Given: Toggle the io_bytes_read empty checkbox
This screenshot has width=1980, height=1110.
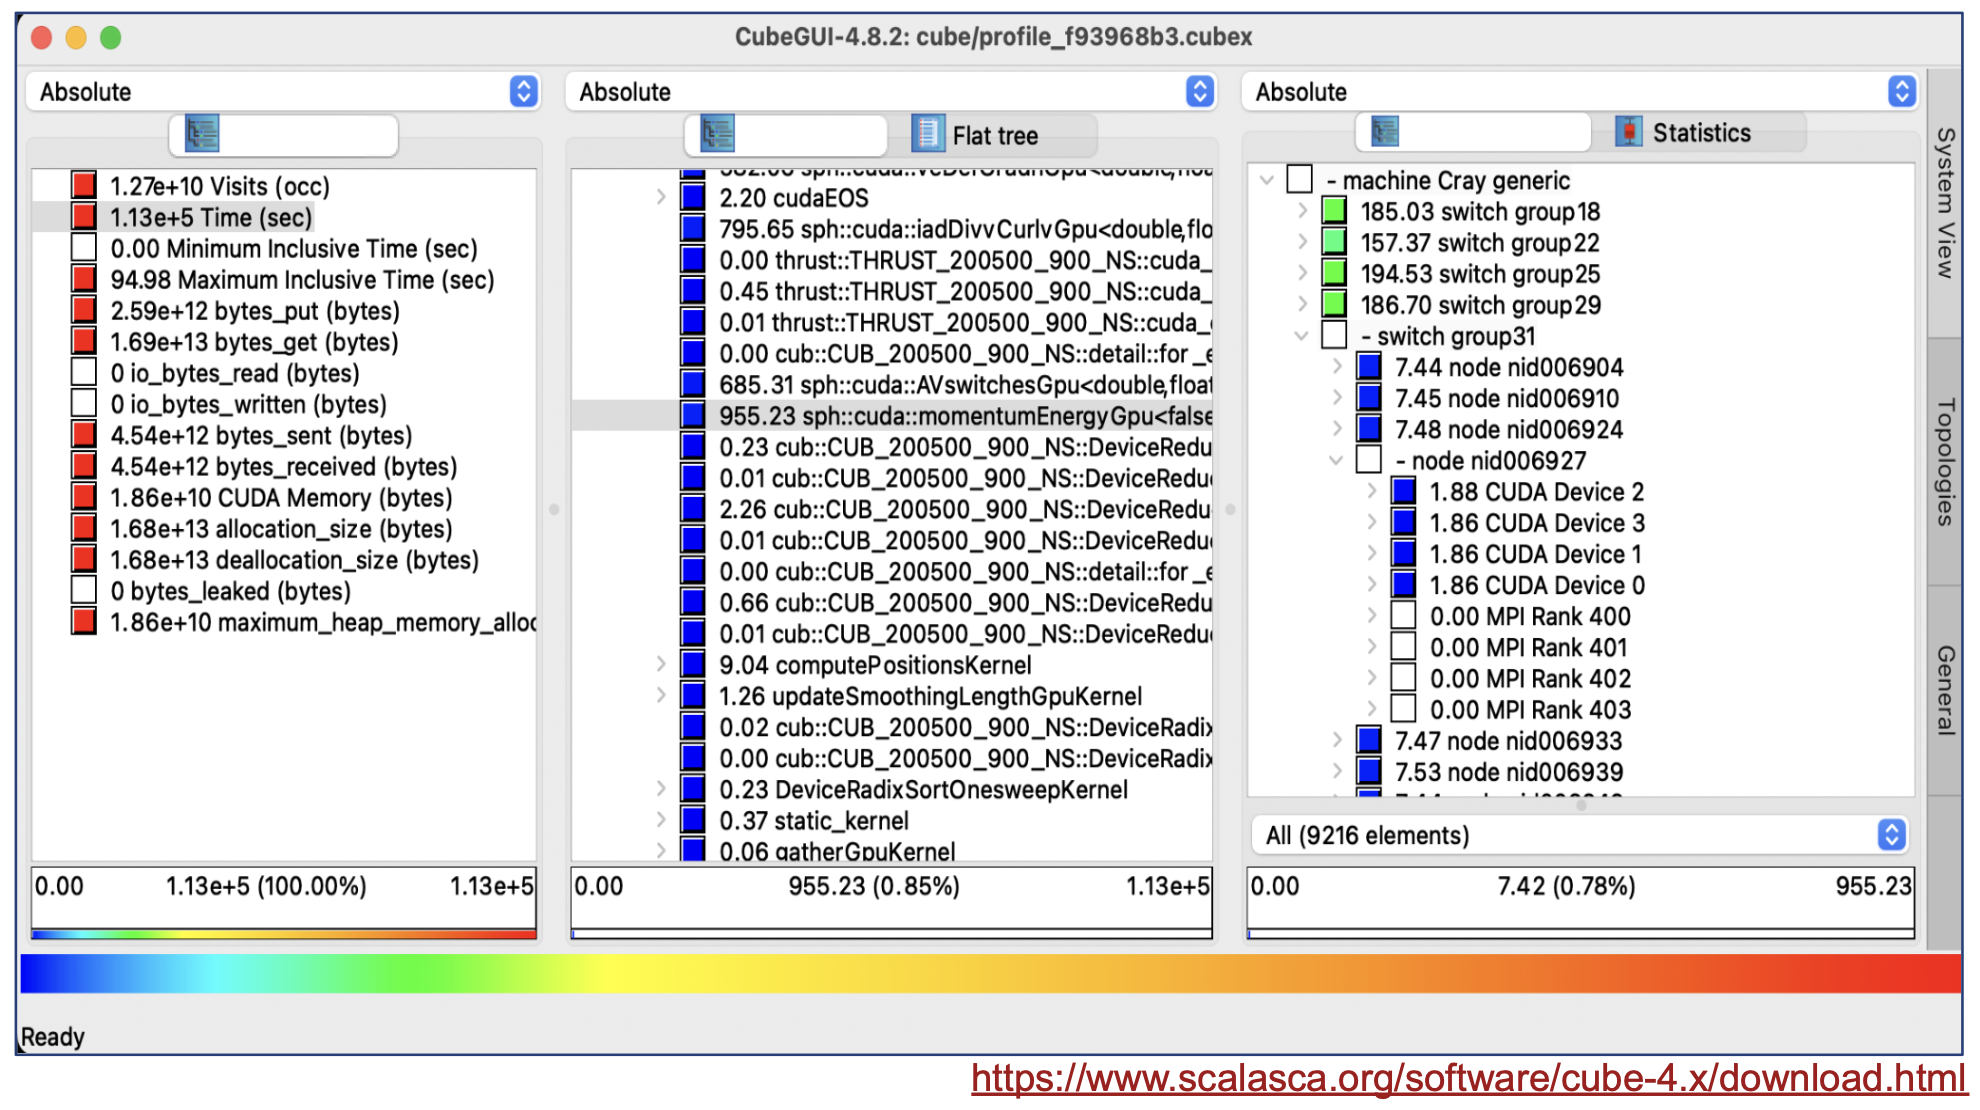Looking at the screenshot, I should [x=84, y=373].
